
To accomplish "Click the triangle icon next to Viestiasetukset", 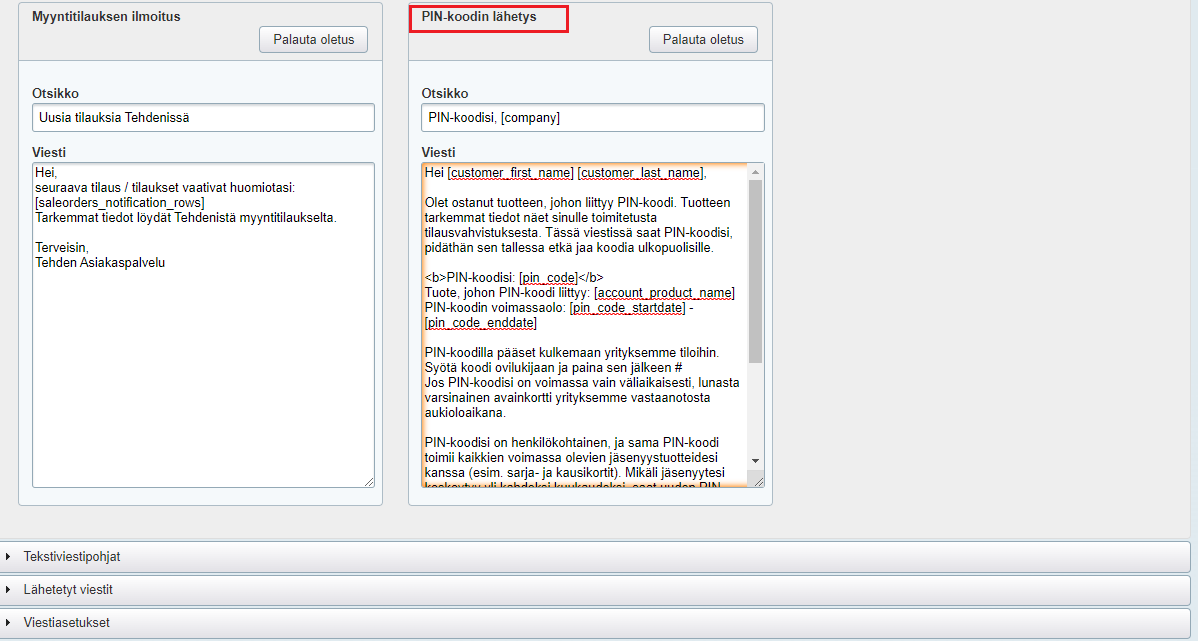I will (9, 623).
